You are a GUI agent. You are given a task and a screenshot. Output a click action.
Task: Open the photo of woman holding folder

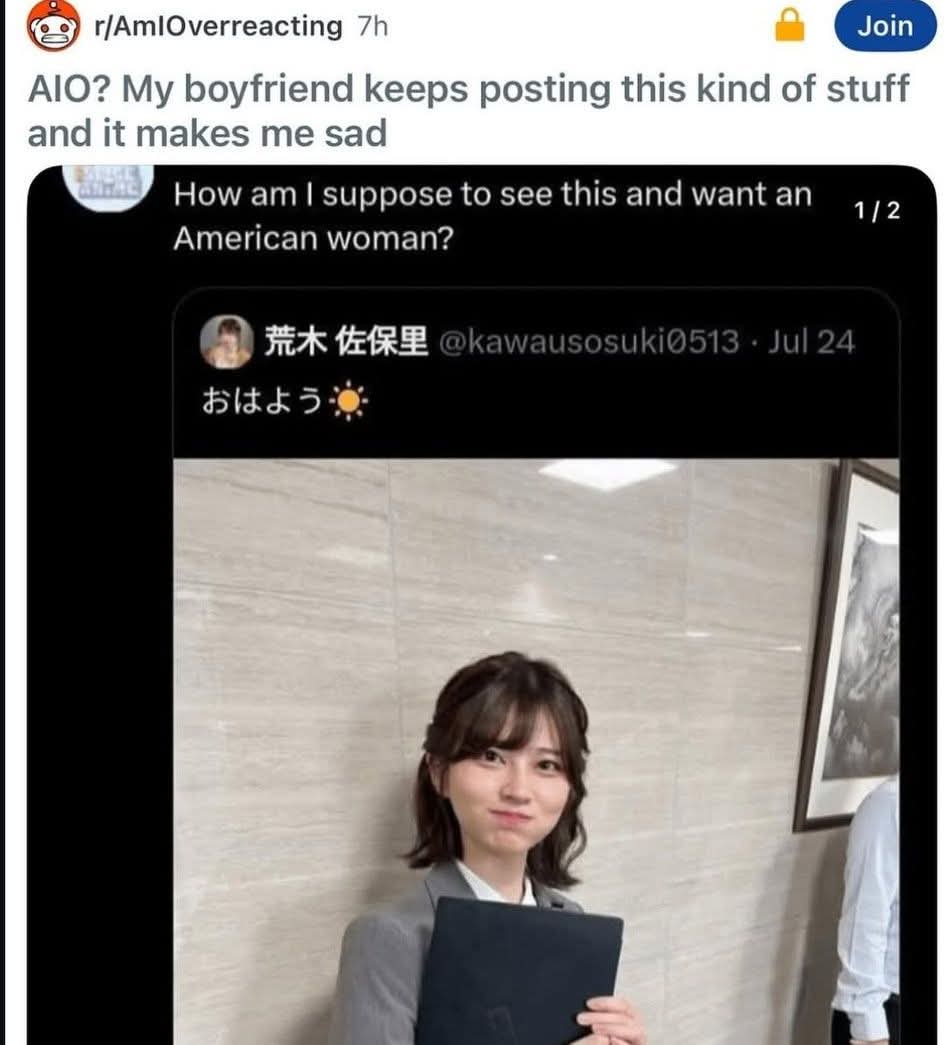pos(536,751)
